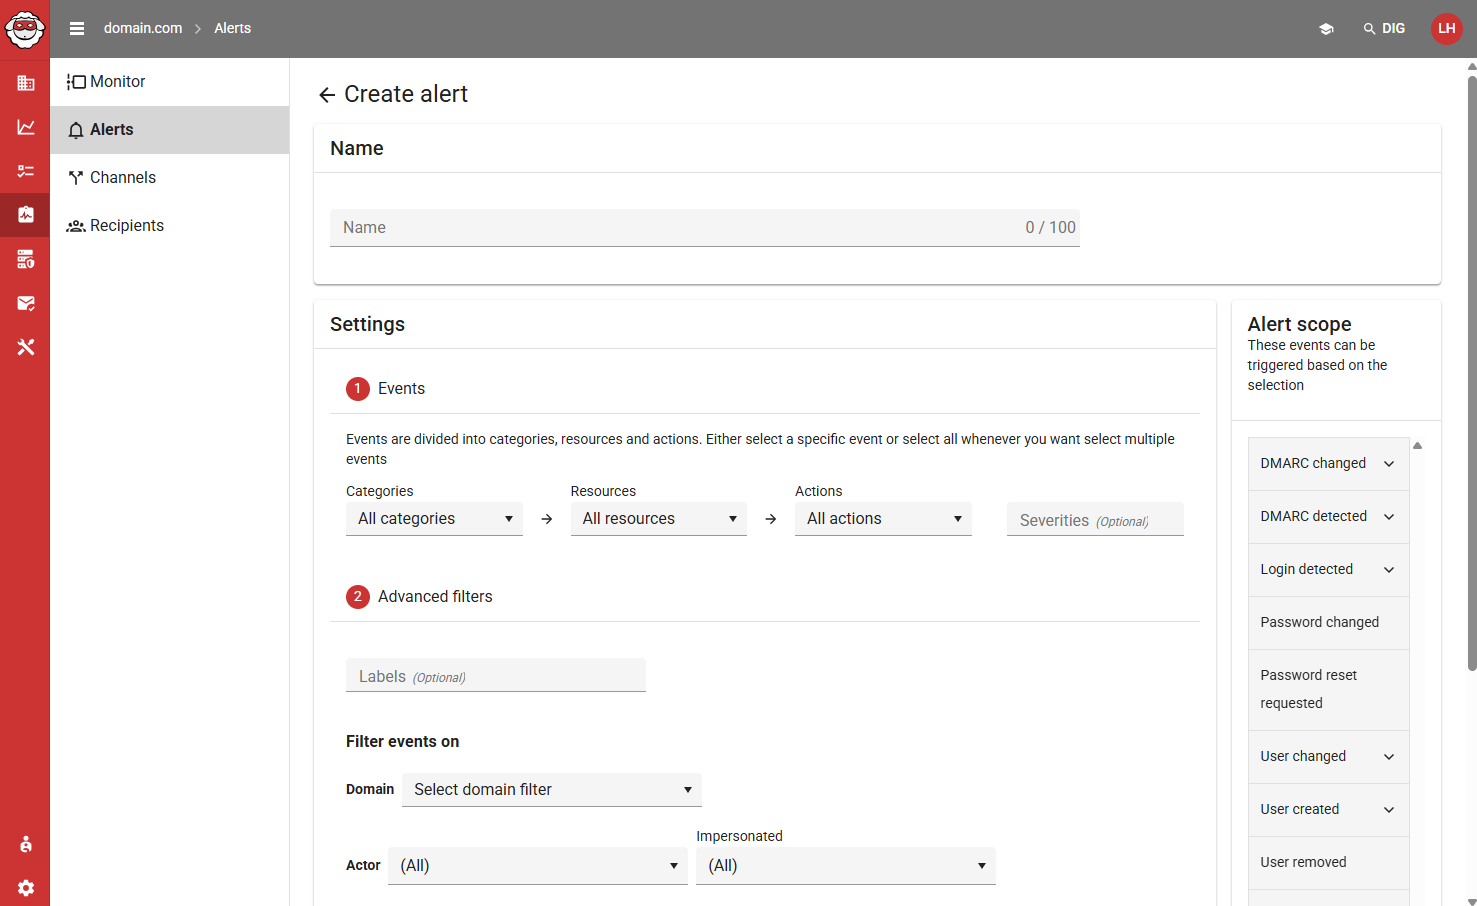Open the Select domain filter dropdown
Screen dimensions: 1477x906
click(551, 789)
